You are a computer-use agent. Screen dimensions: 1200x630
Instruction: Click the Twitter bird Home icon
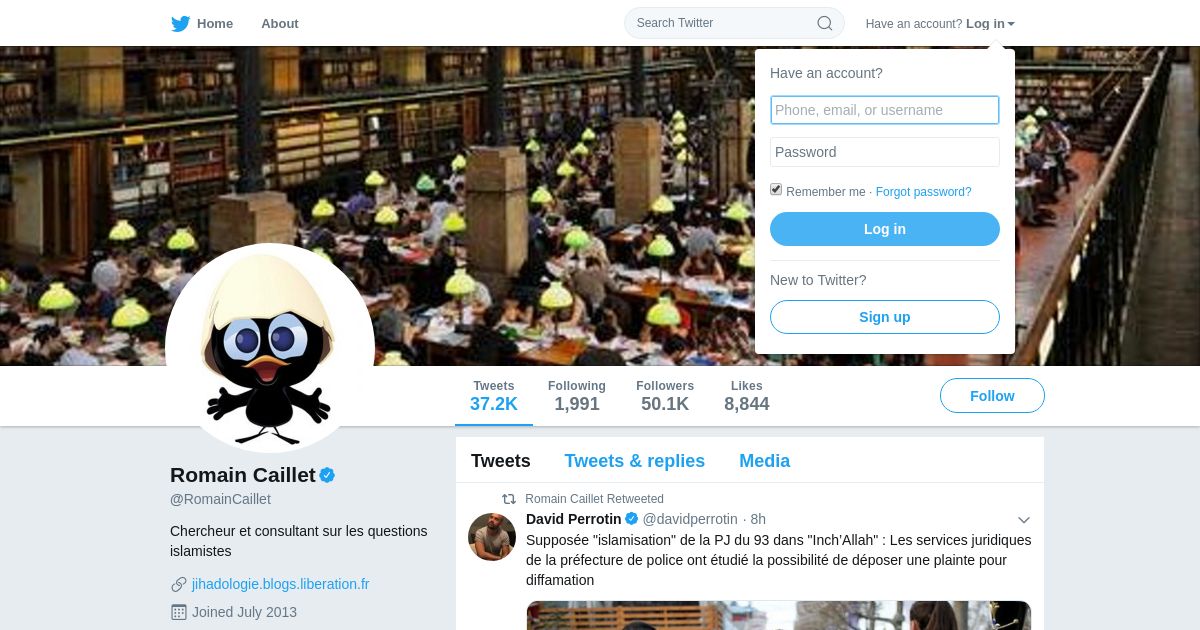point(180,23)
